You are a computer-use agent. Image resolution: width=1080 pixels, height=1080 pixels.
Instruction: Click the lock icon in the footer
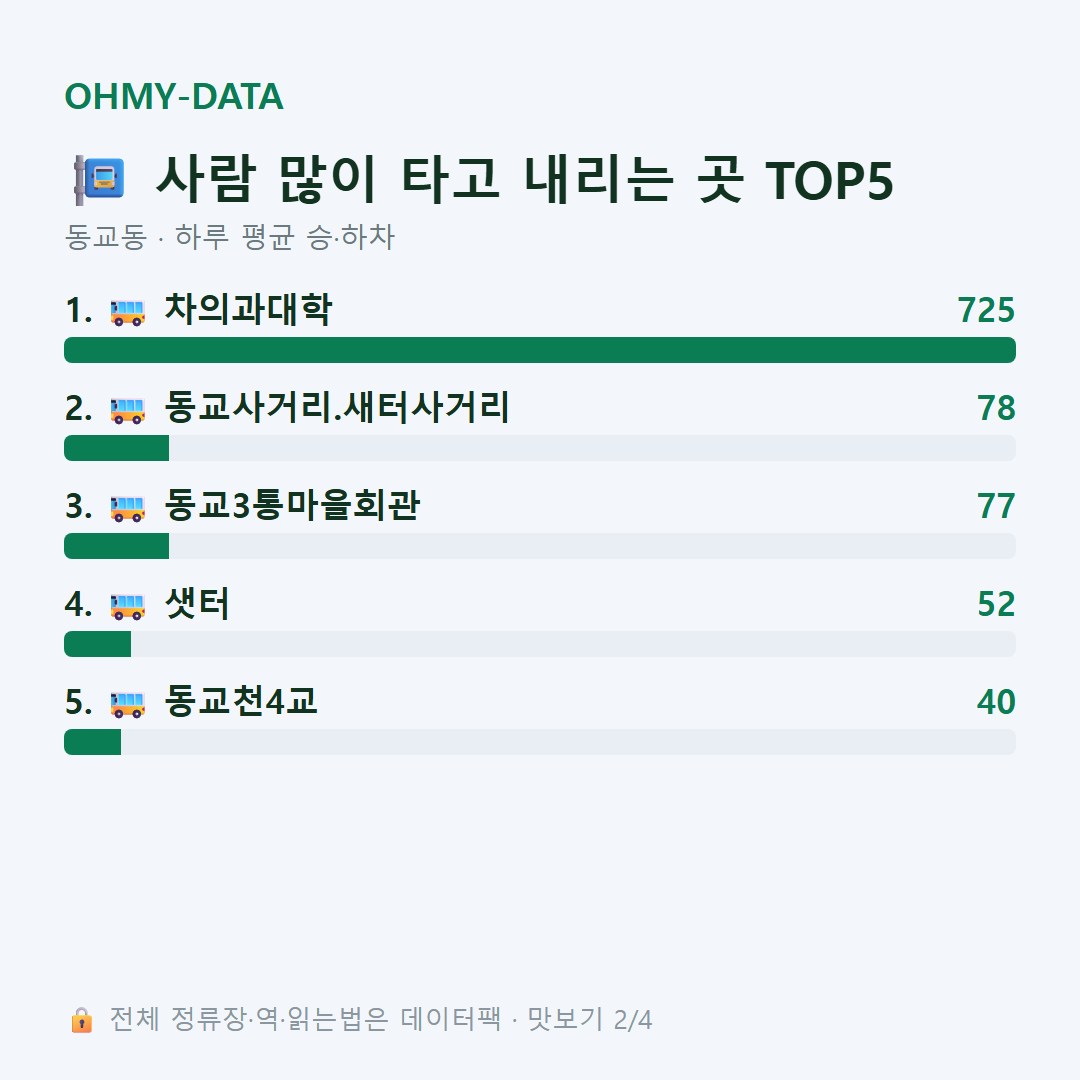pos(81,1019)
